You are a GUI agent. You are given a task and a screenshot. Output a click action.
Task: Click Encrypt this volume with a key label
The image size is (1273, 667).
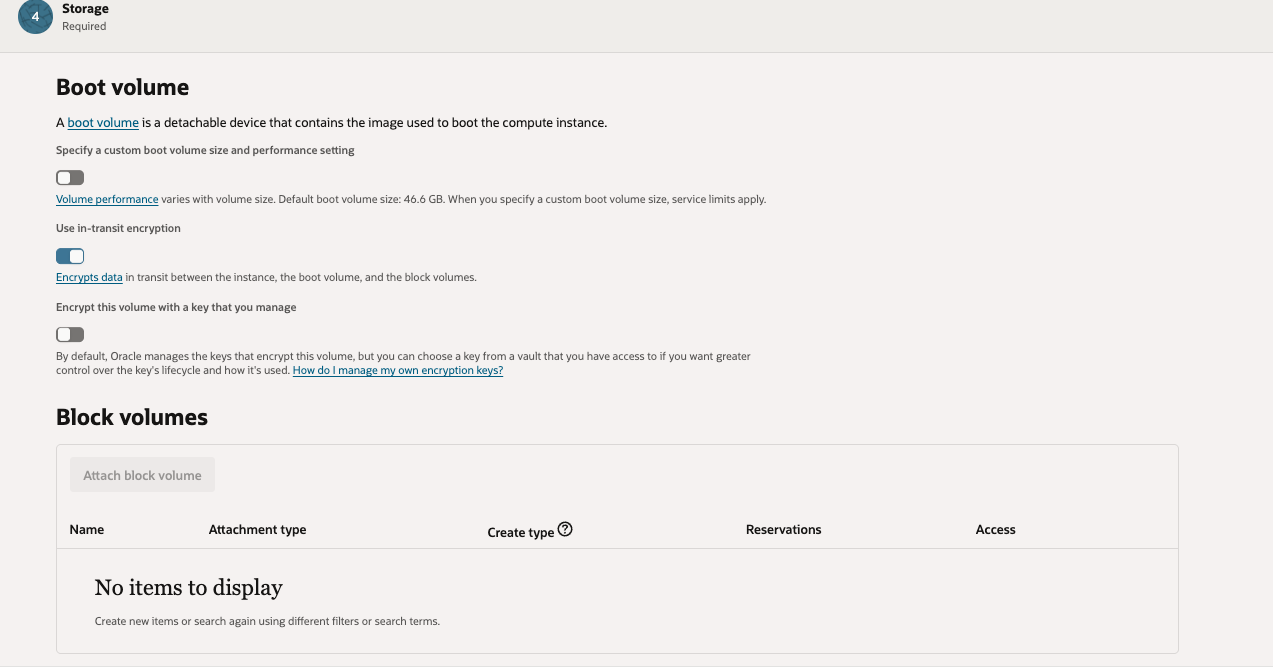pos(176,307)
